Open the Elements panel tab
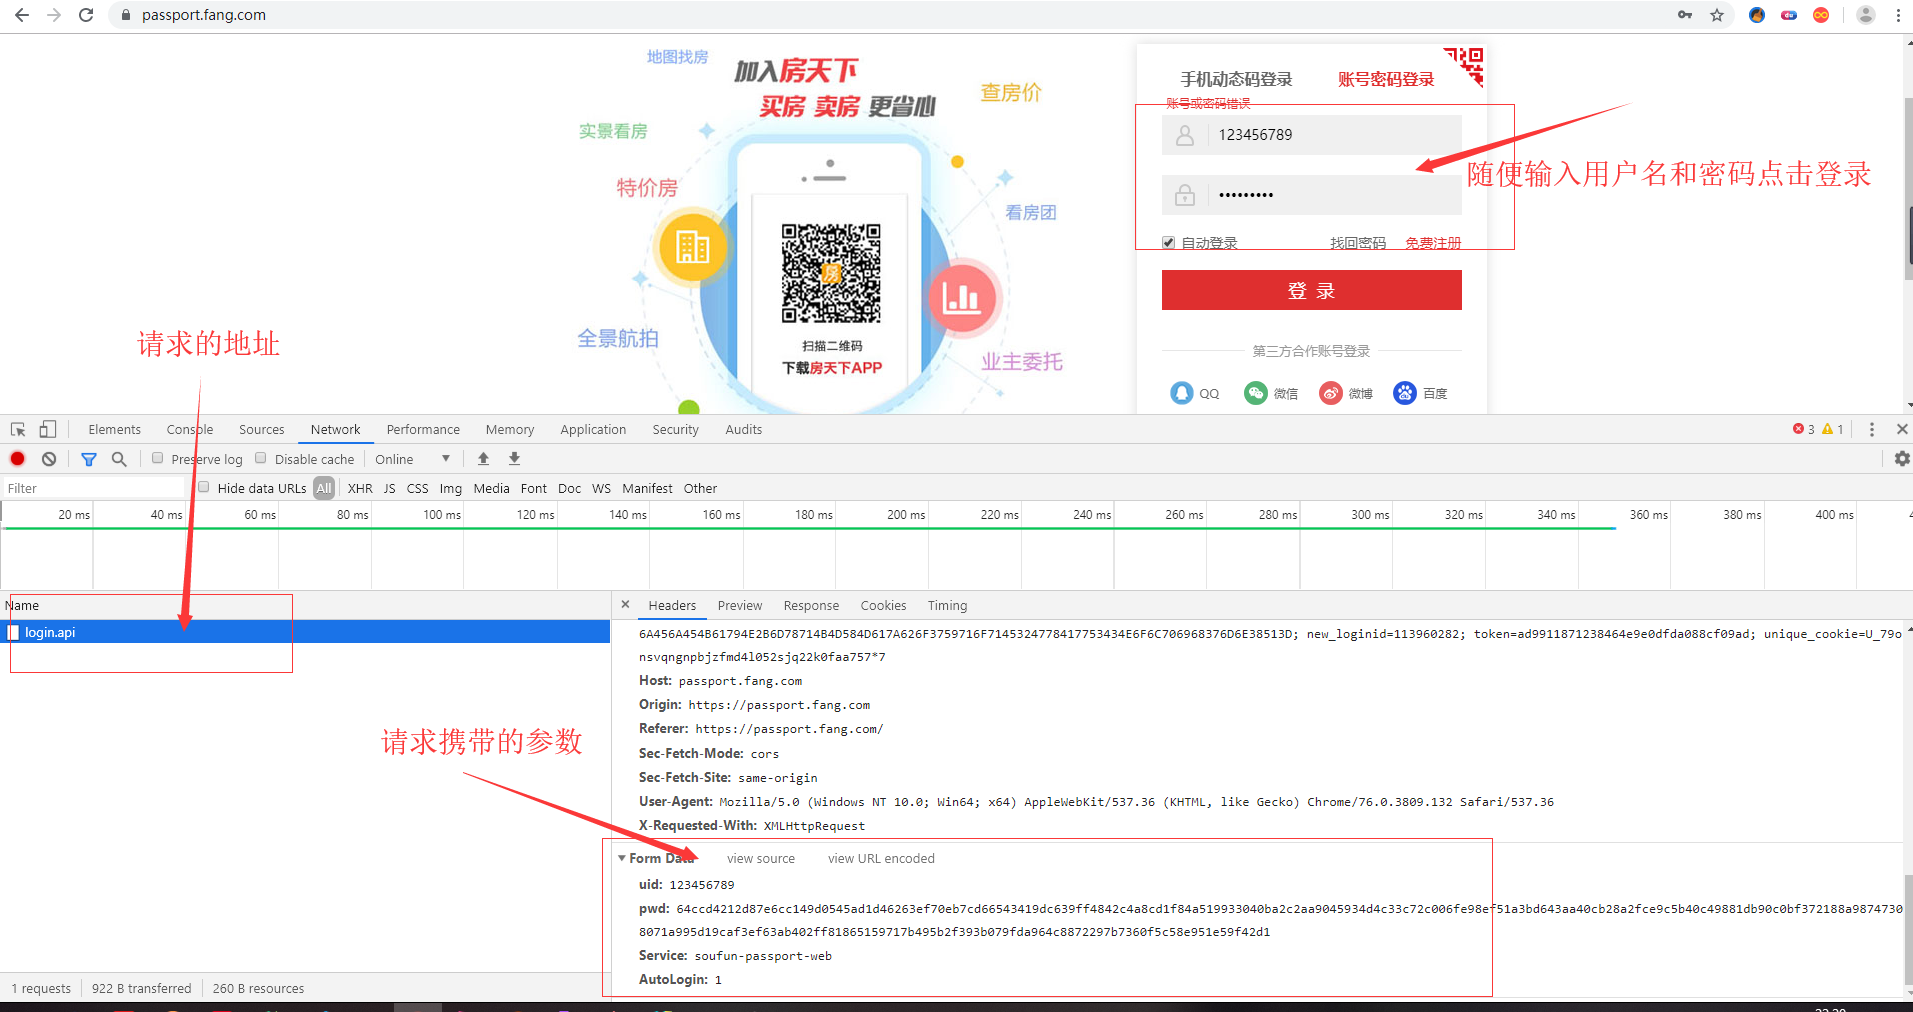 [x=114, y=429]
